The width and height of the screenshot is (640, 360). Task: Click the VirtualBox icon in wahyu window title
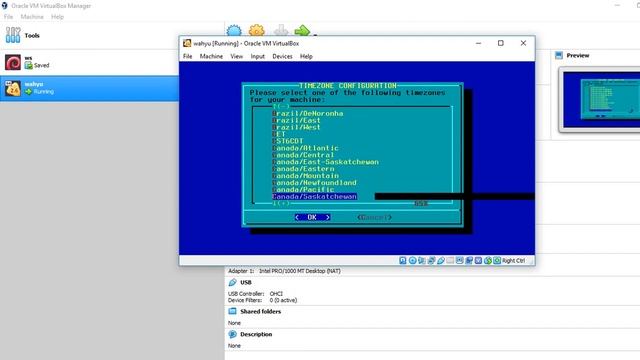coord(187,43)
